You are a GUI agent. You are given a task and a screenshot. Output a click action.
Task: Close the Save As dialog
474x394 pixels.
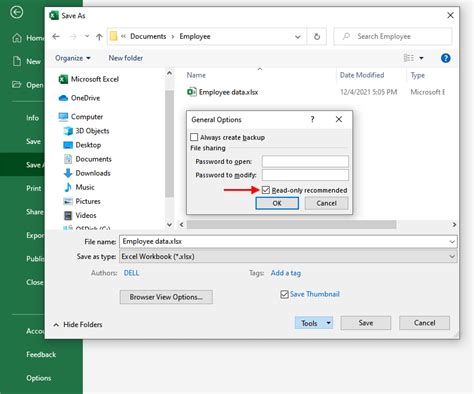(x=450, y=15)
